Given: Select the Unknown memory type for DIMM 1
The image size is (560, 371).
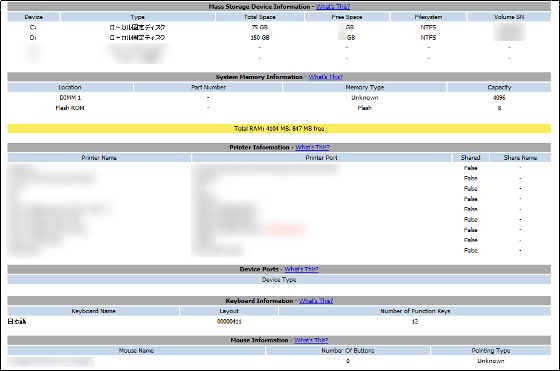Looking at the screenshot, I should coord(365,97).
